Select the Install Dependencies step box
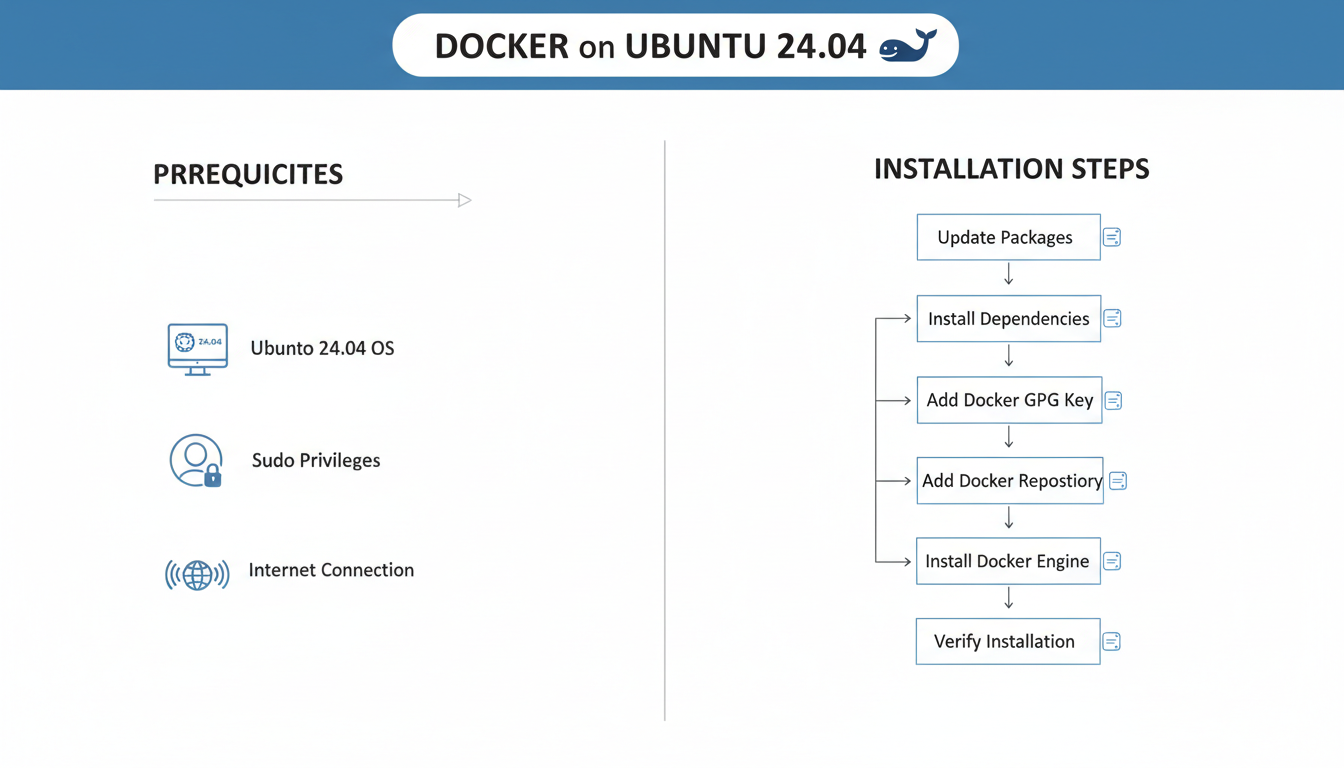The image size is (1344, 768). pos(1008,318)
